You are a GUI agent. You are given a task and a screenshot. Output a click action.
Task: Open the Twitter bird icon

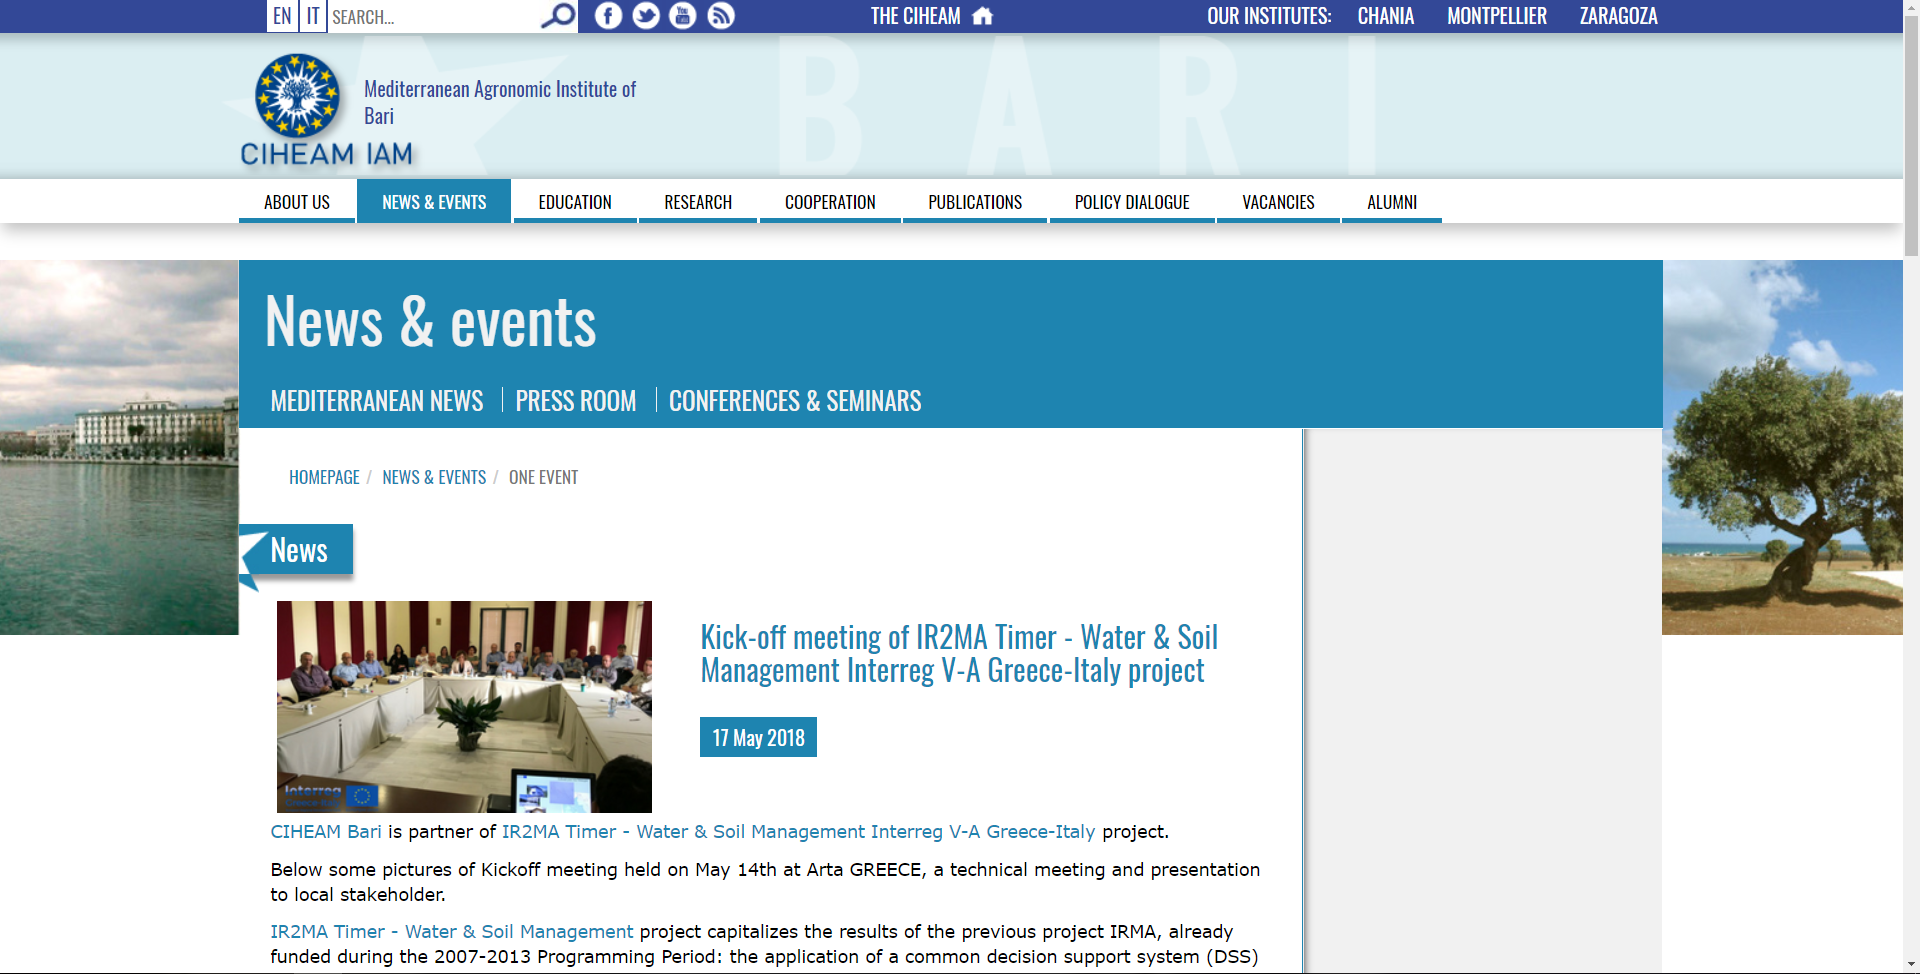[x=646, y=15]
